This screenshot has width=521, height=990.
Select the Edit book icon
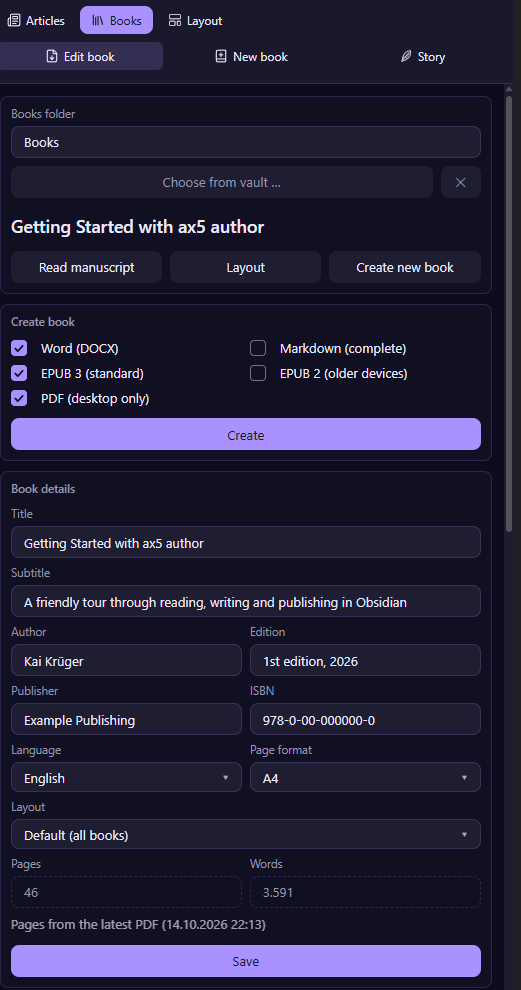pyautogui.click(x=52, y=57)
